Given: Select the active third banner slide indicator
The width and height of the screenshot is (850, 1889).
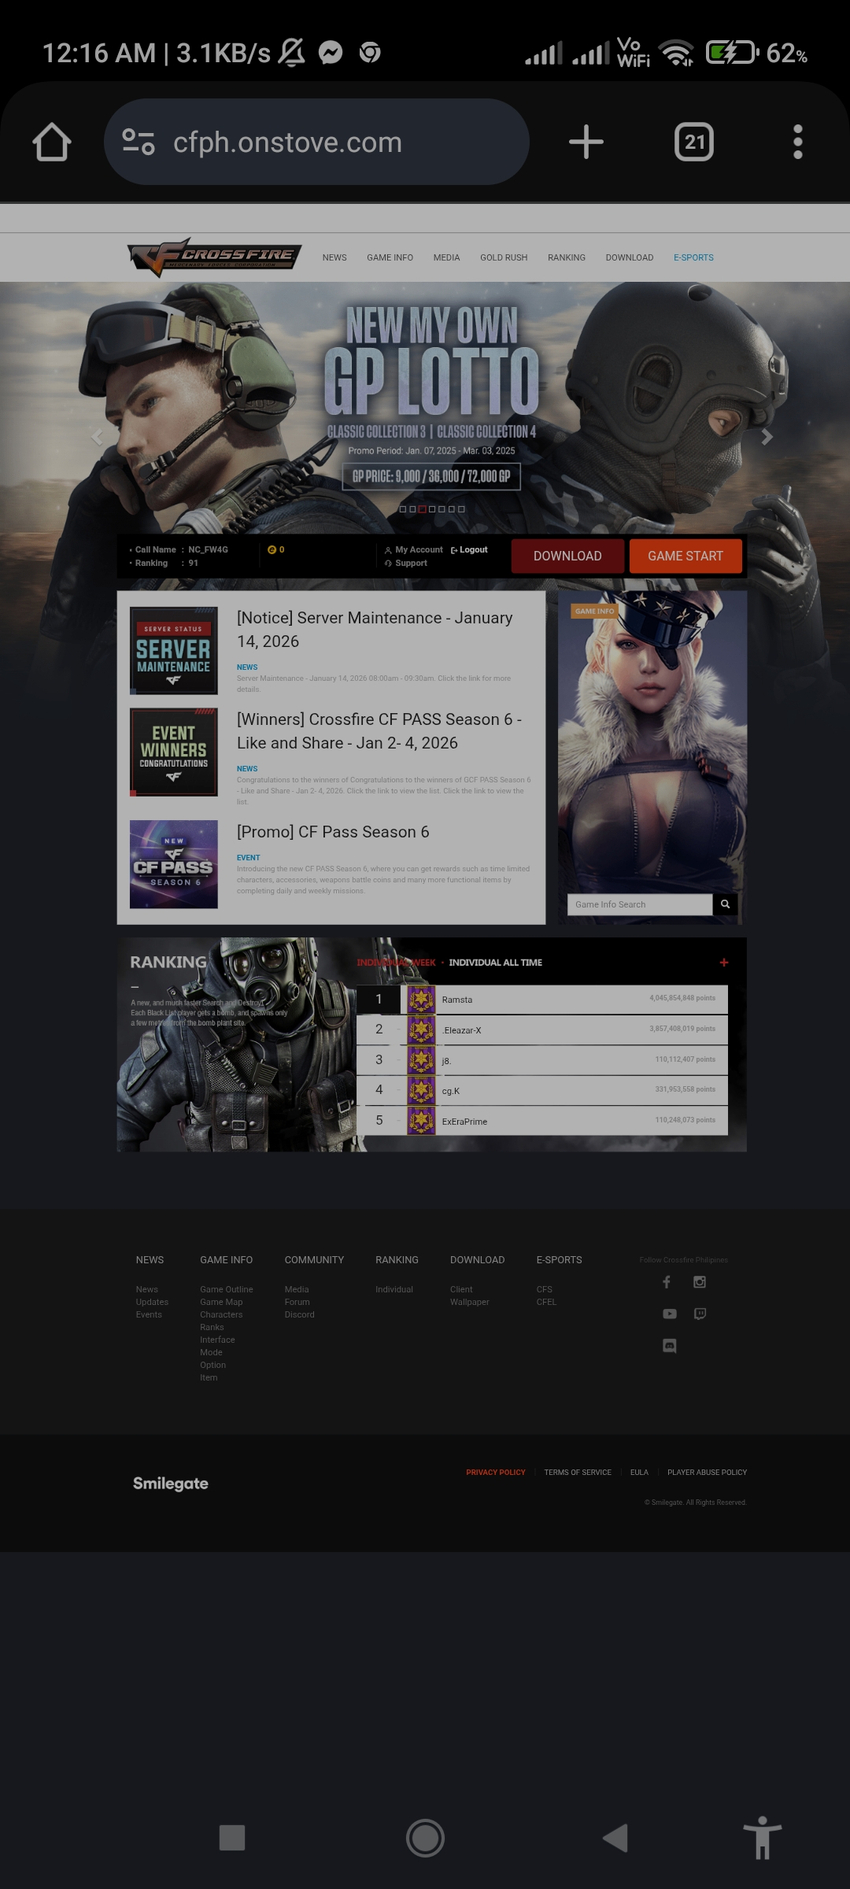Looking at the screenshot, I should click(422, 509).
